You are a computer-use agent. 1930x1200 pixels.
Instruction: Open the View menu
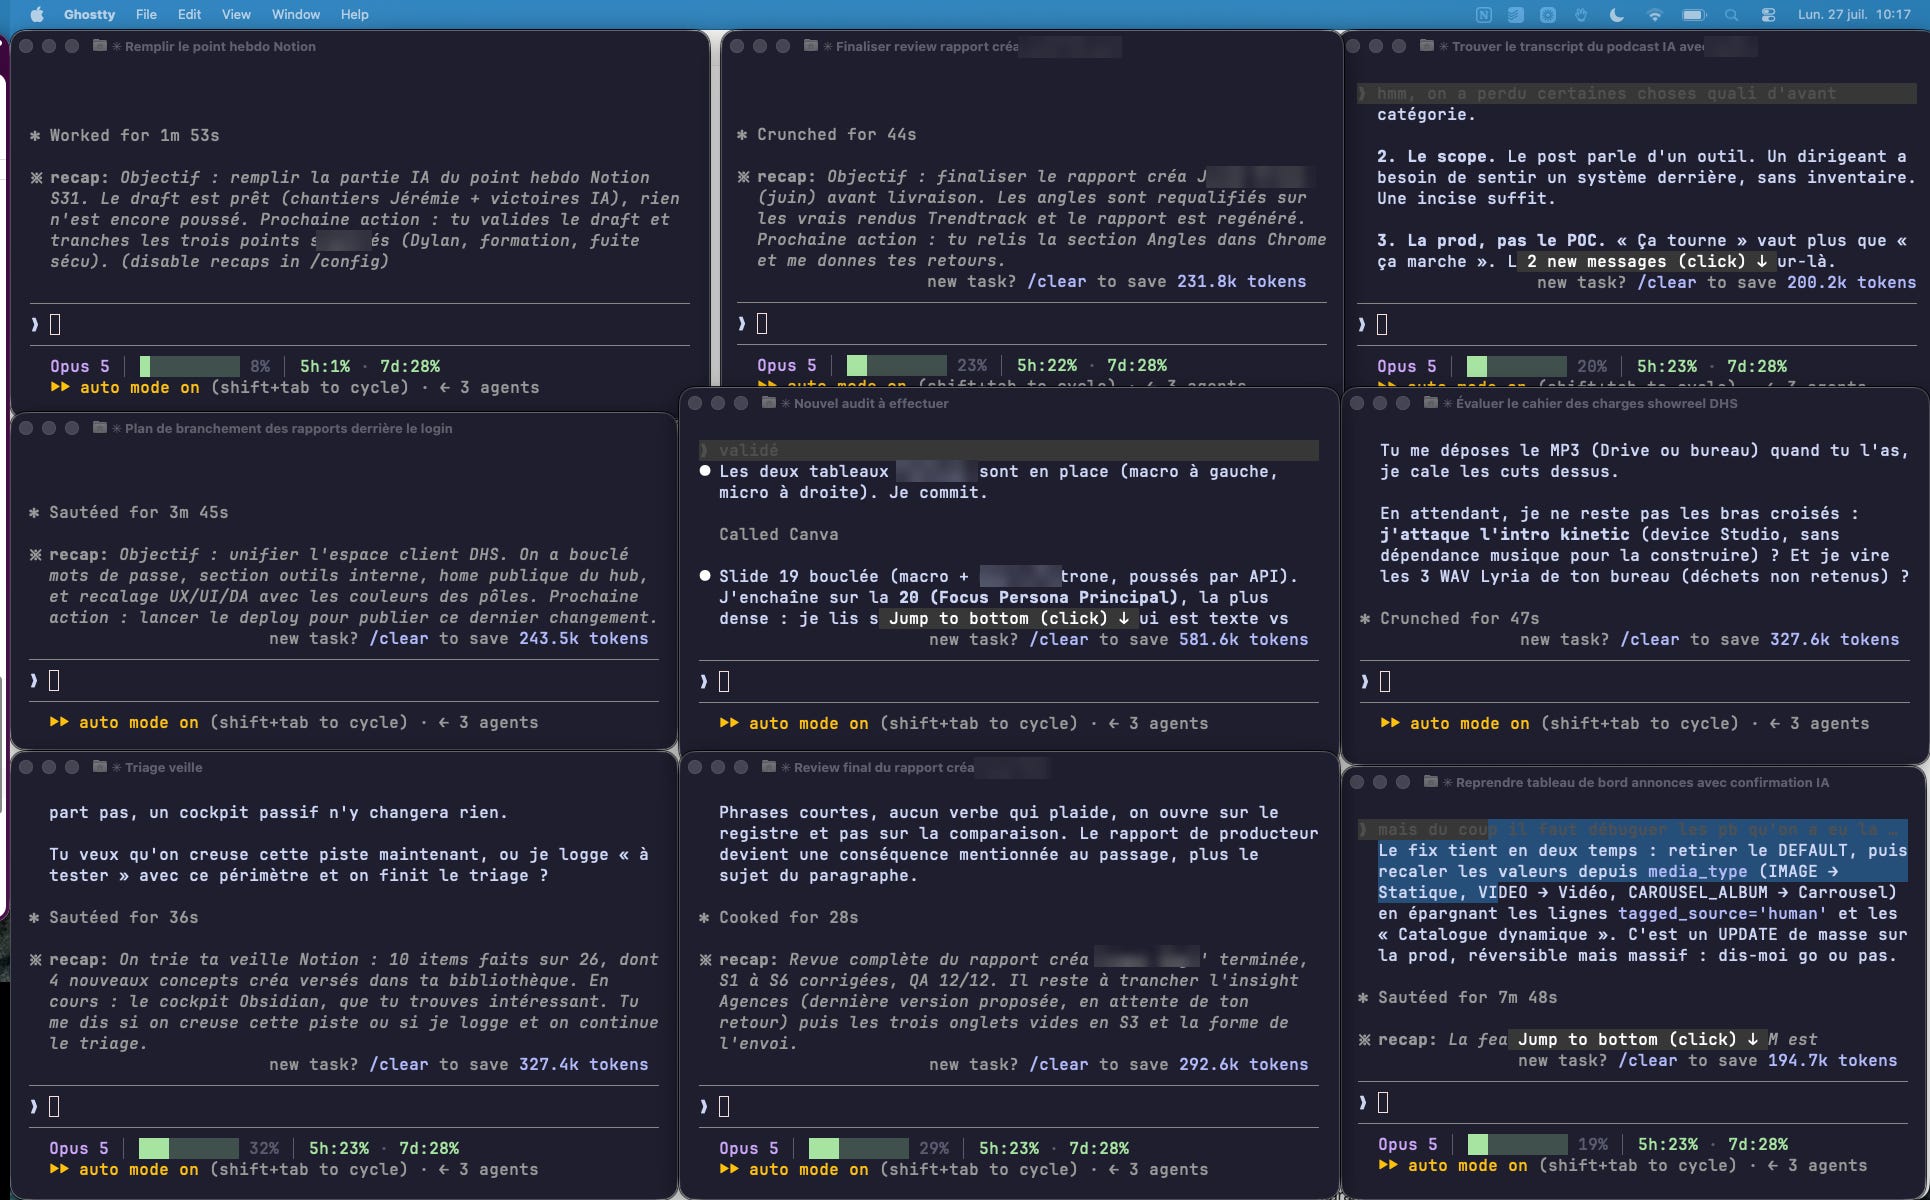coord(236,14)
